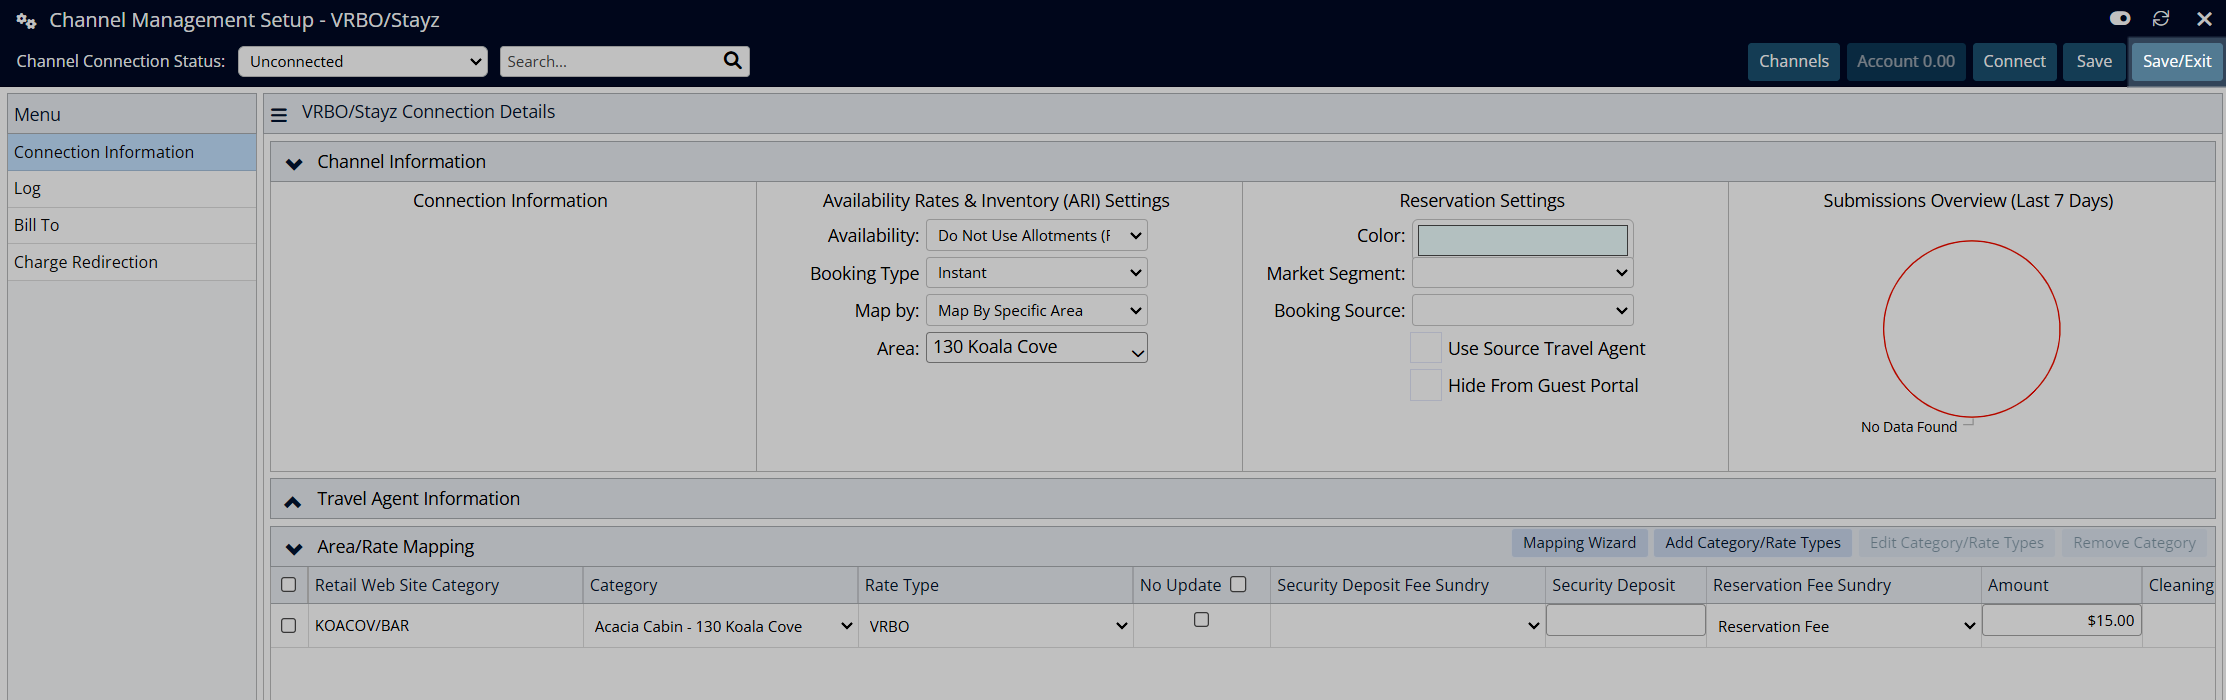Collapse the Area/Rate Mapping section
Viewport: 2226px width, 700px height.
pyautogui.click(x=294, y=548)
